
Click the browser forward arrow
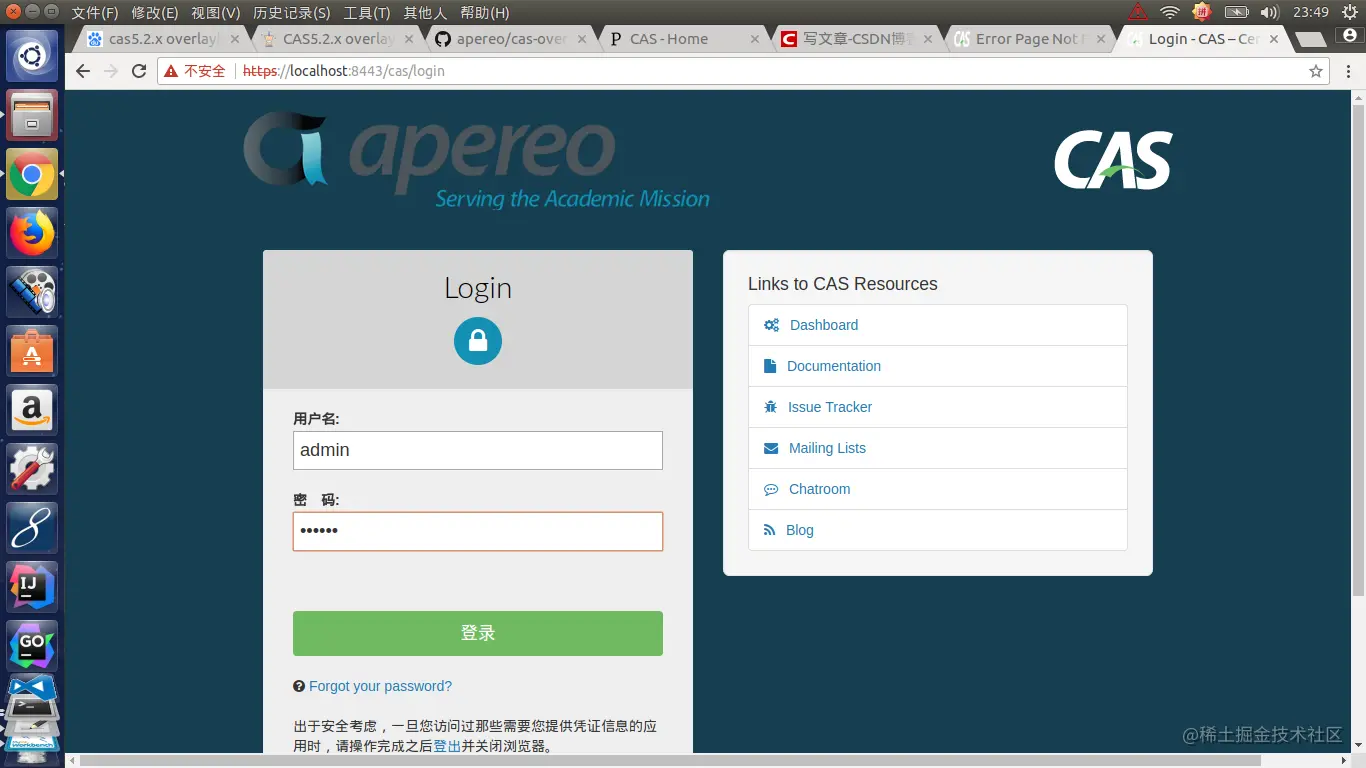[x=111, y=71]
